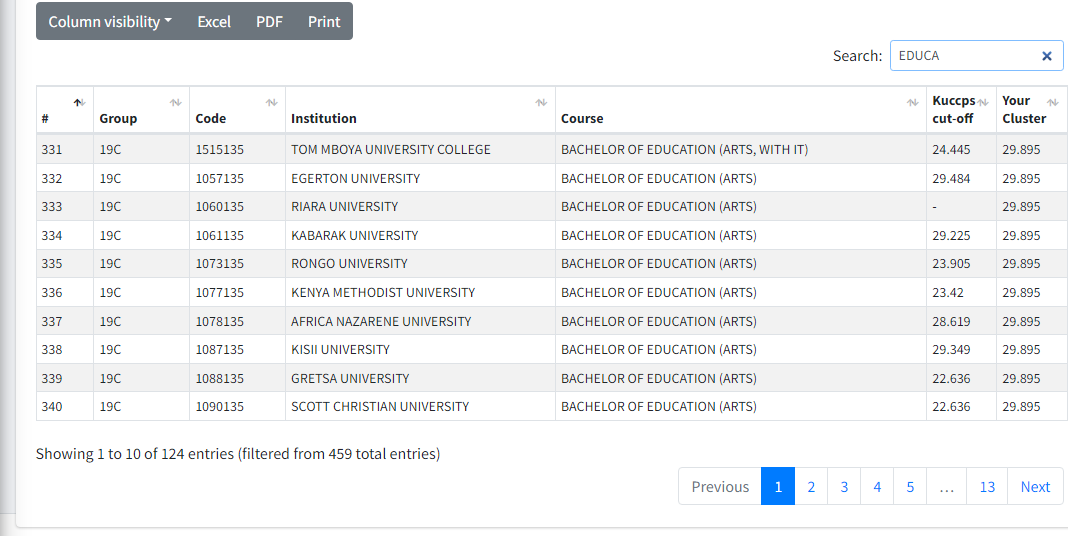Jump to page 13 of results
This screenshot has width=1068, height=536.
click(987, 487)
